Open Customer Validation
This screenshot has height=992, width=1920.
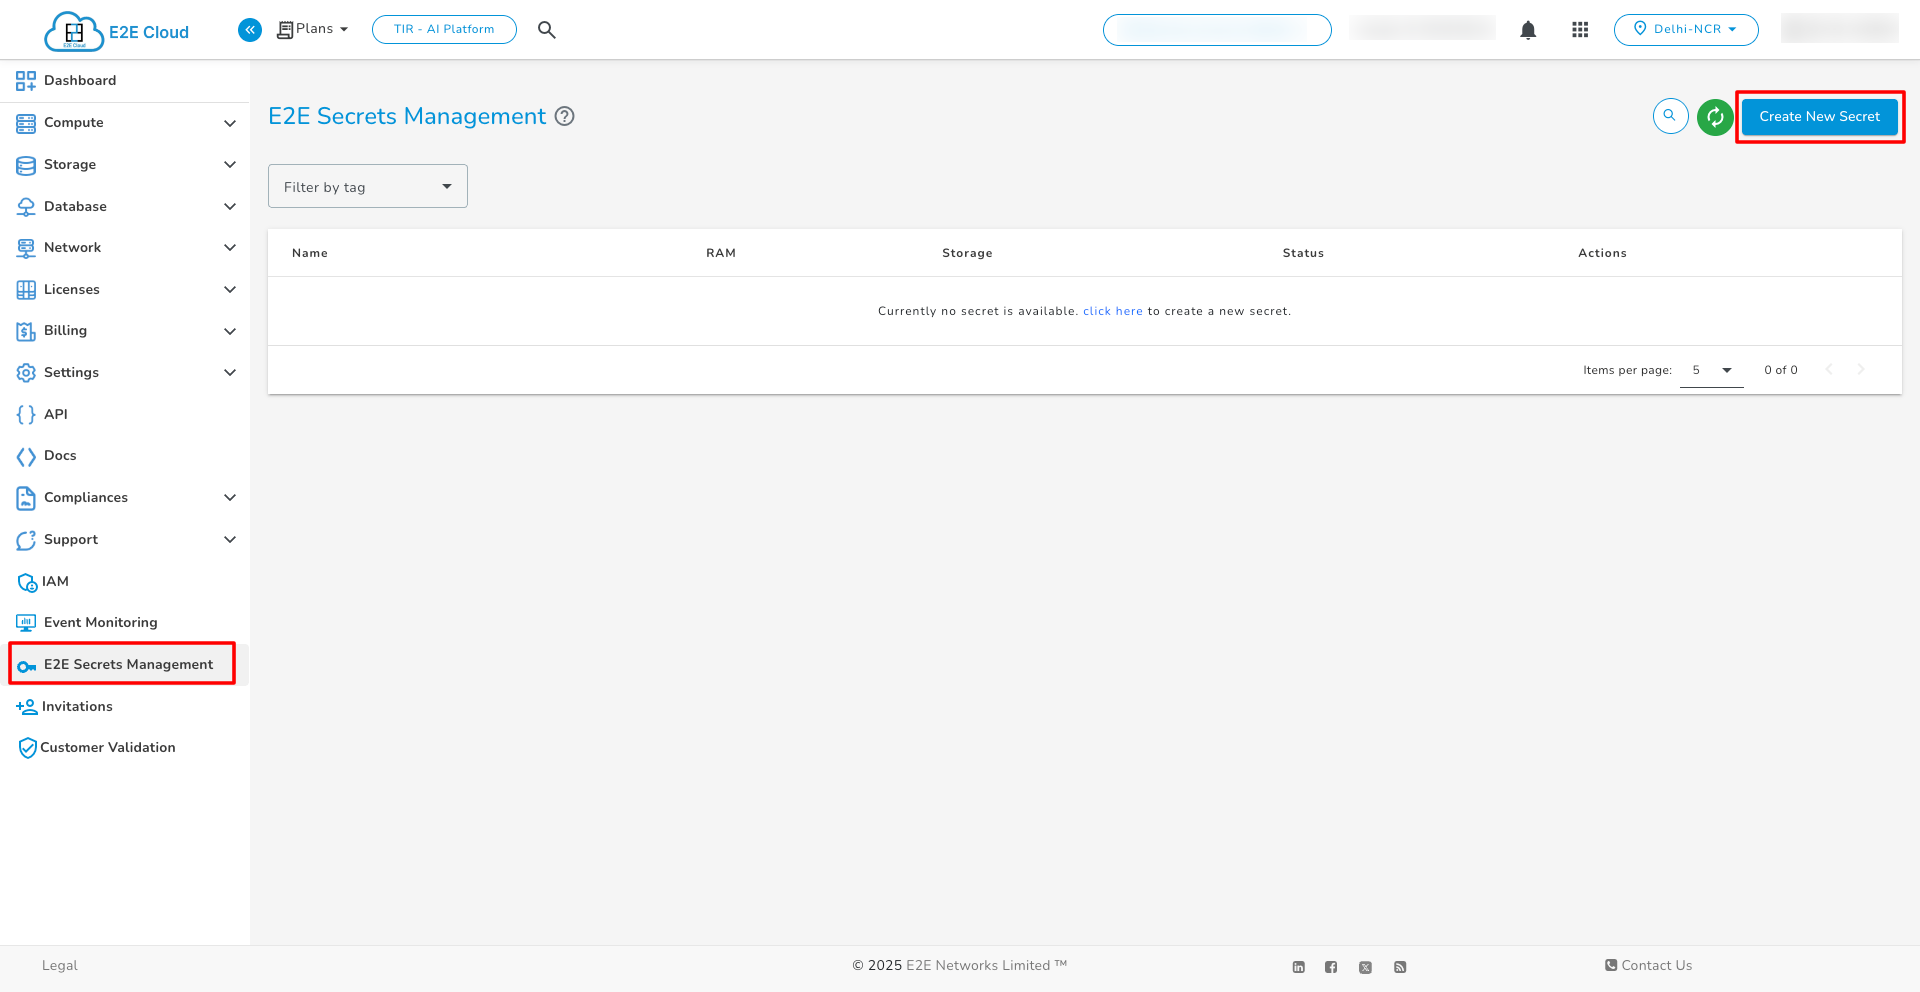click(107, 748)
